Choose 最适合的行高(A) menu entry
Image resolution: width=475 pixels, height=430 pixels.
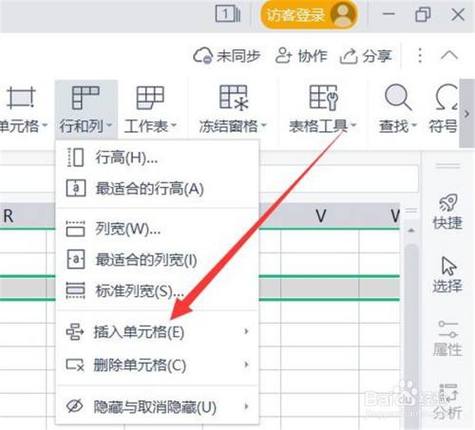pos(157,189)
